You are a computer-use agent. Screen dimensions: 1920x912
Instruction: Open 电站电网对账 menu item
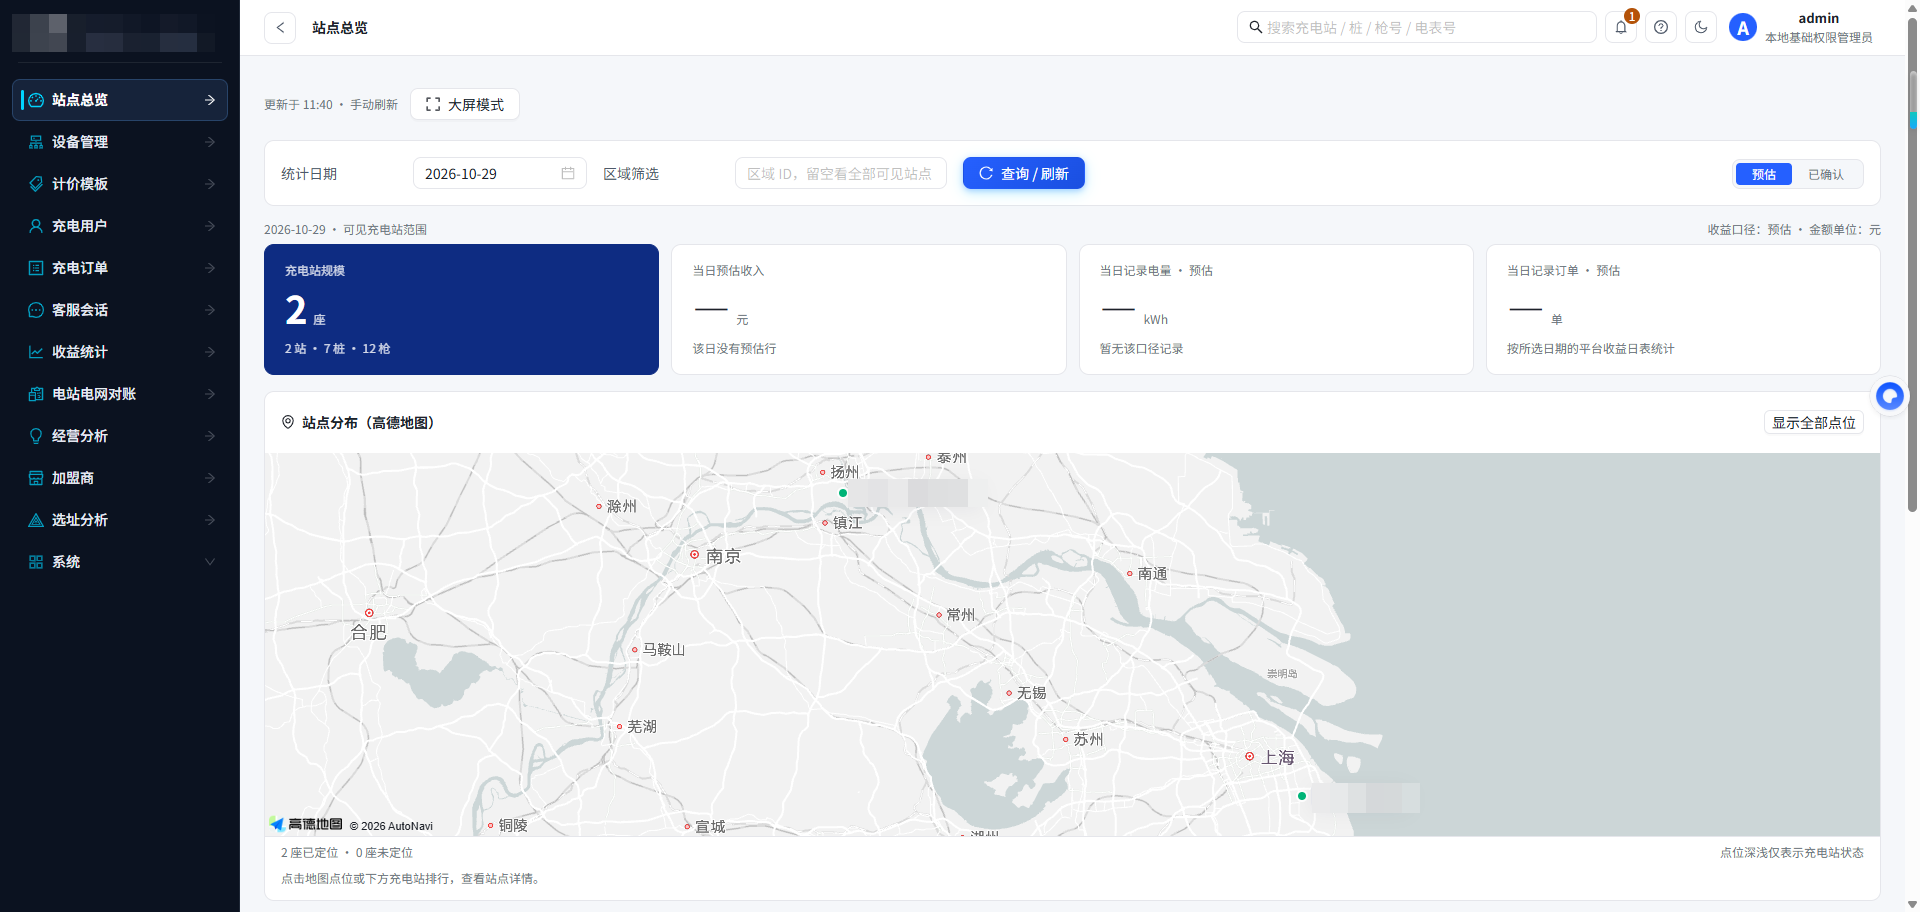120,394
